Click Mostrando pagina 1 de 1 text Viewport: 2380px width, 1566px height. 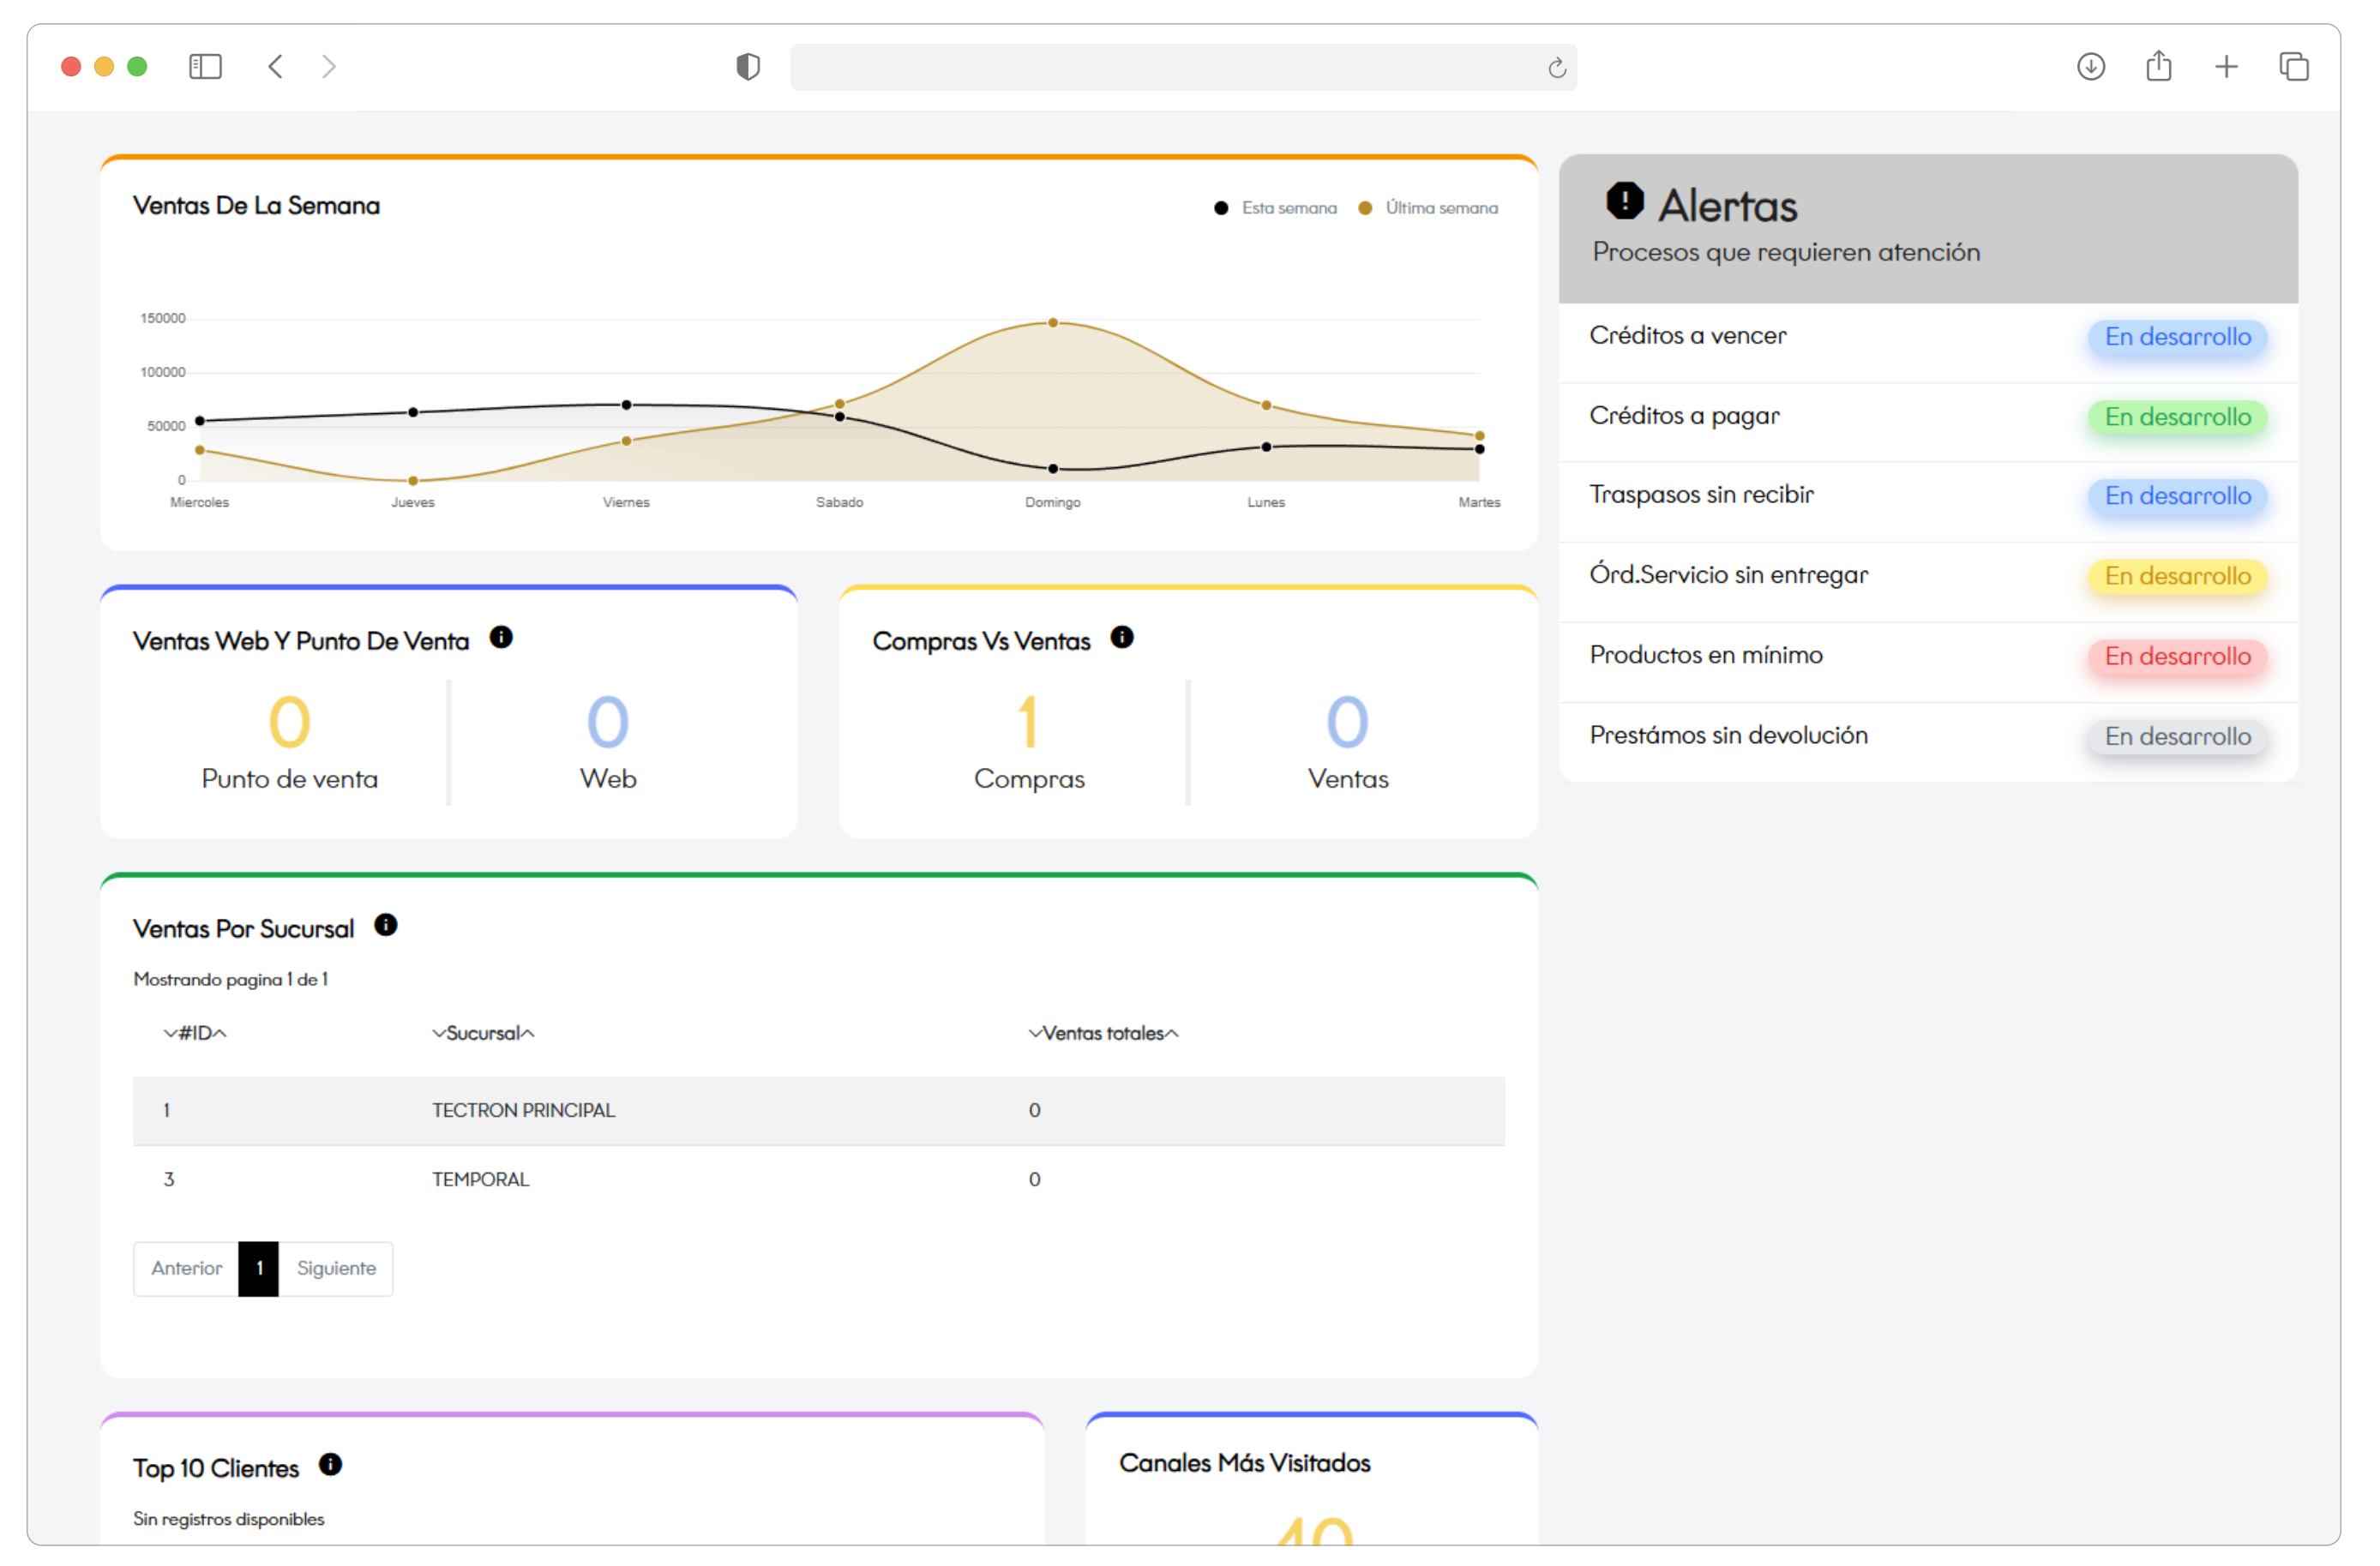coord(231,980)
